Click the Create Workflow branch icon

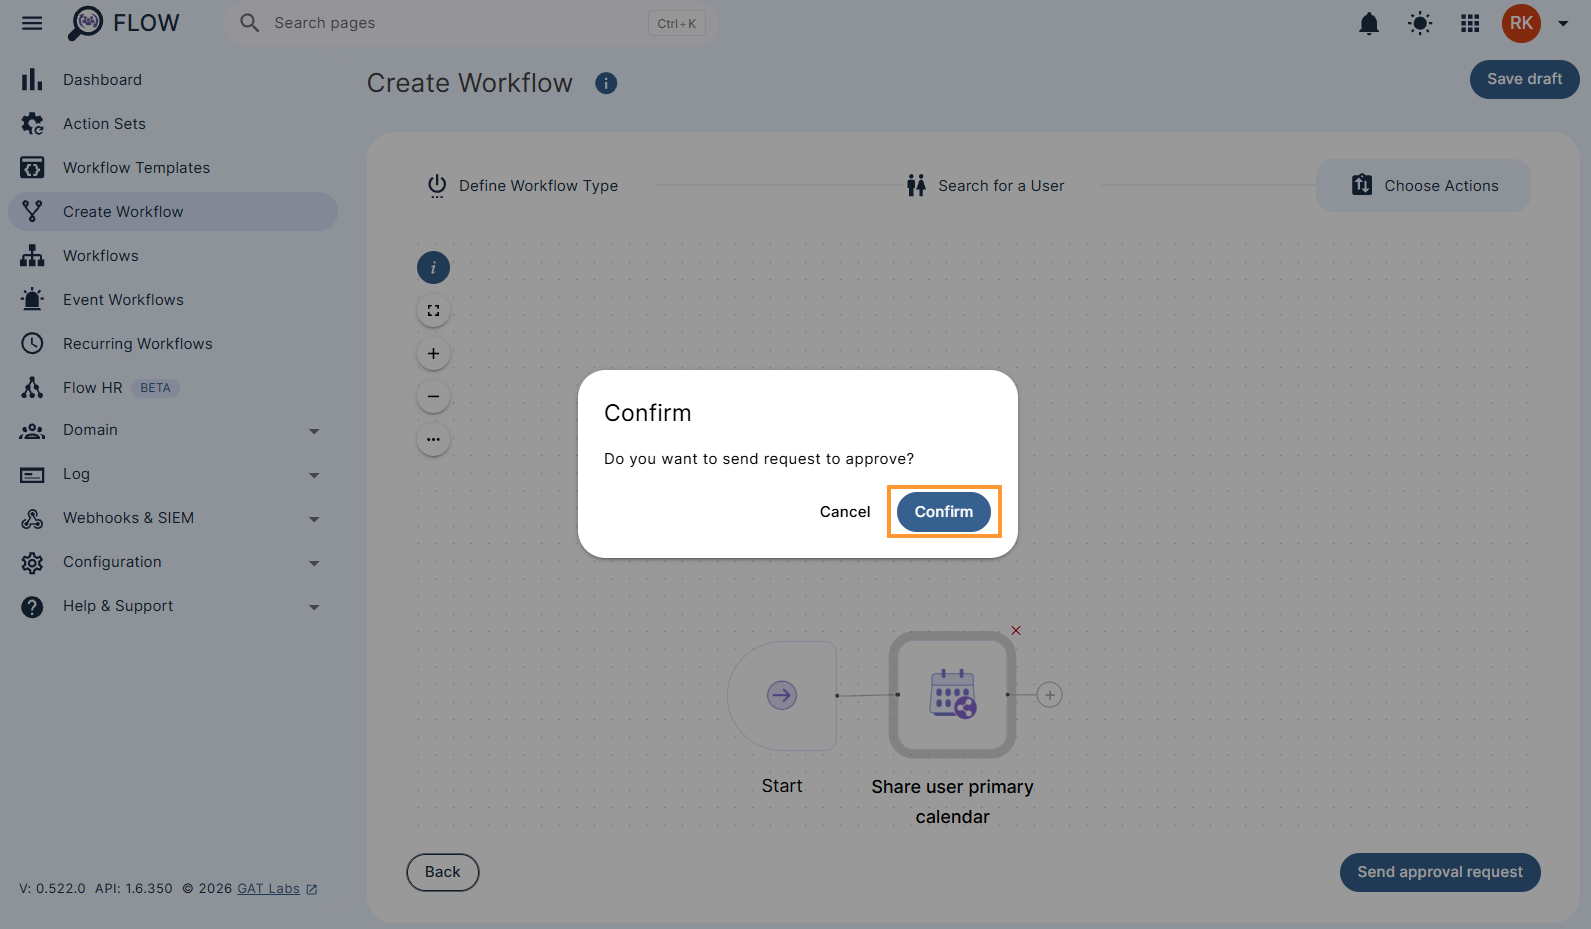tap(32, 212)
